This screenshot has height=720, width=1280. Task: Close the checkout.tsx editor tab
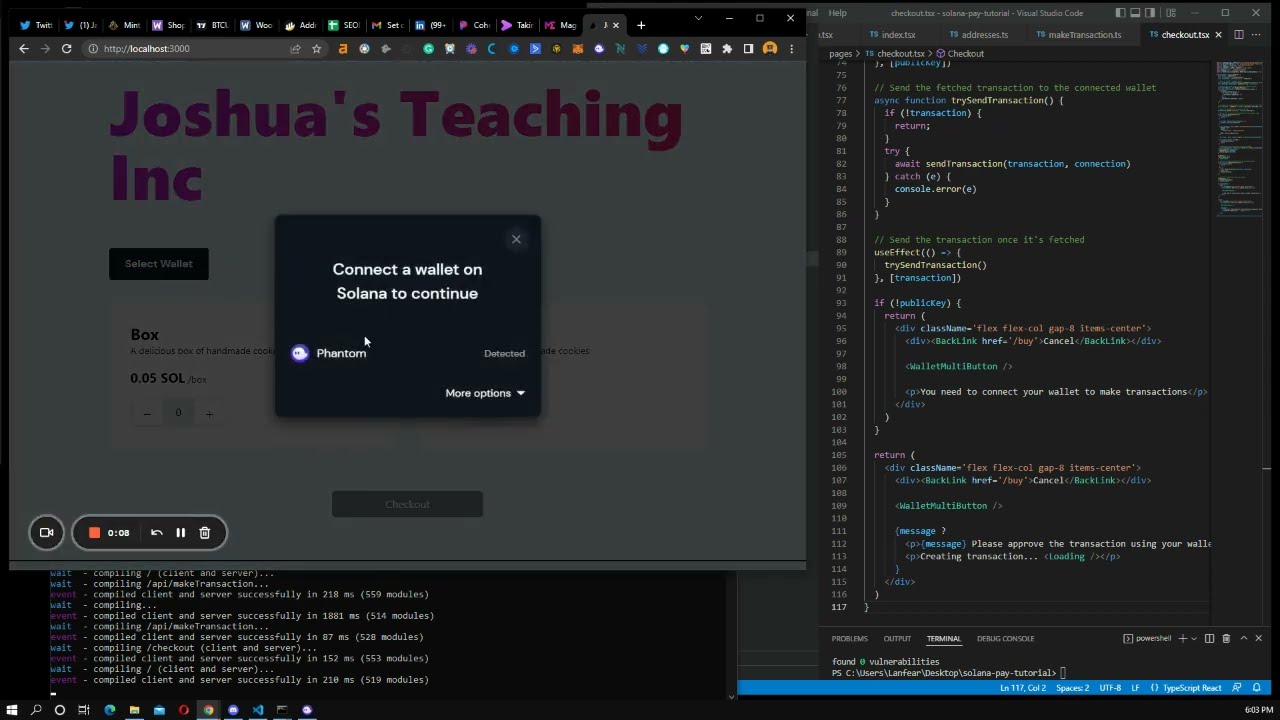[1218, 35]
